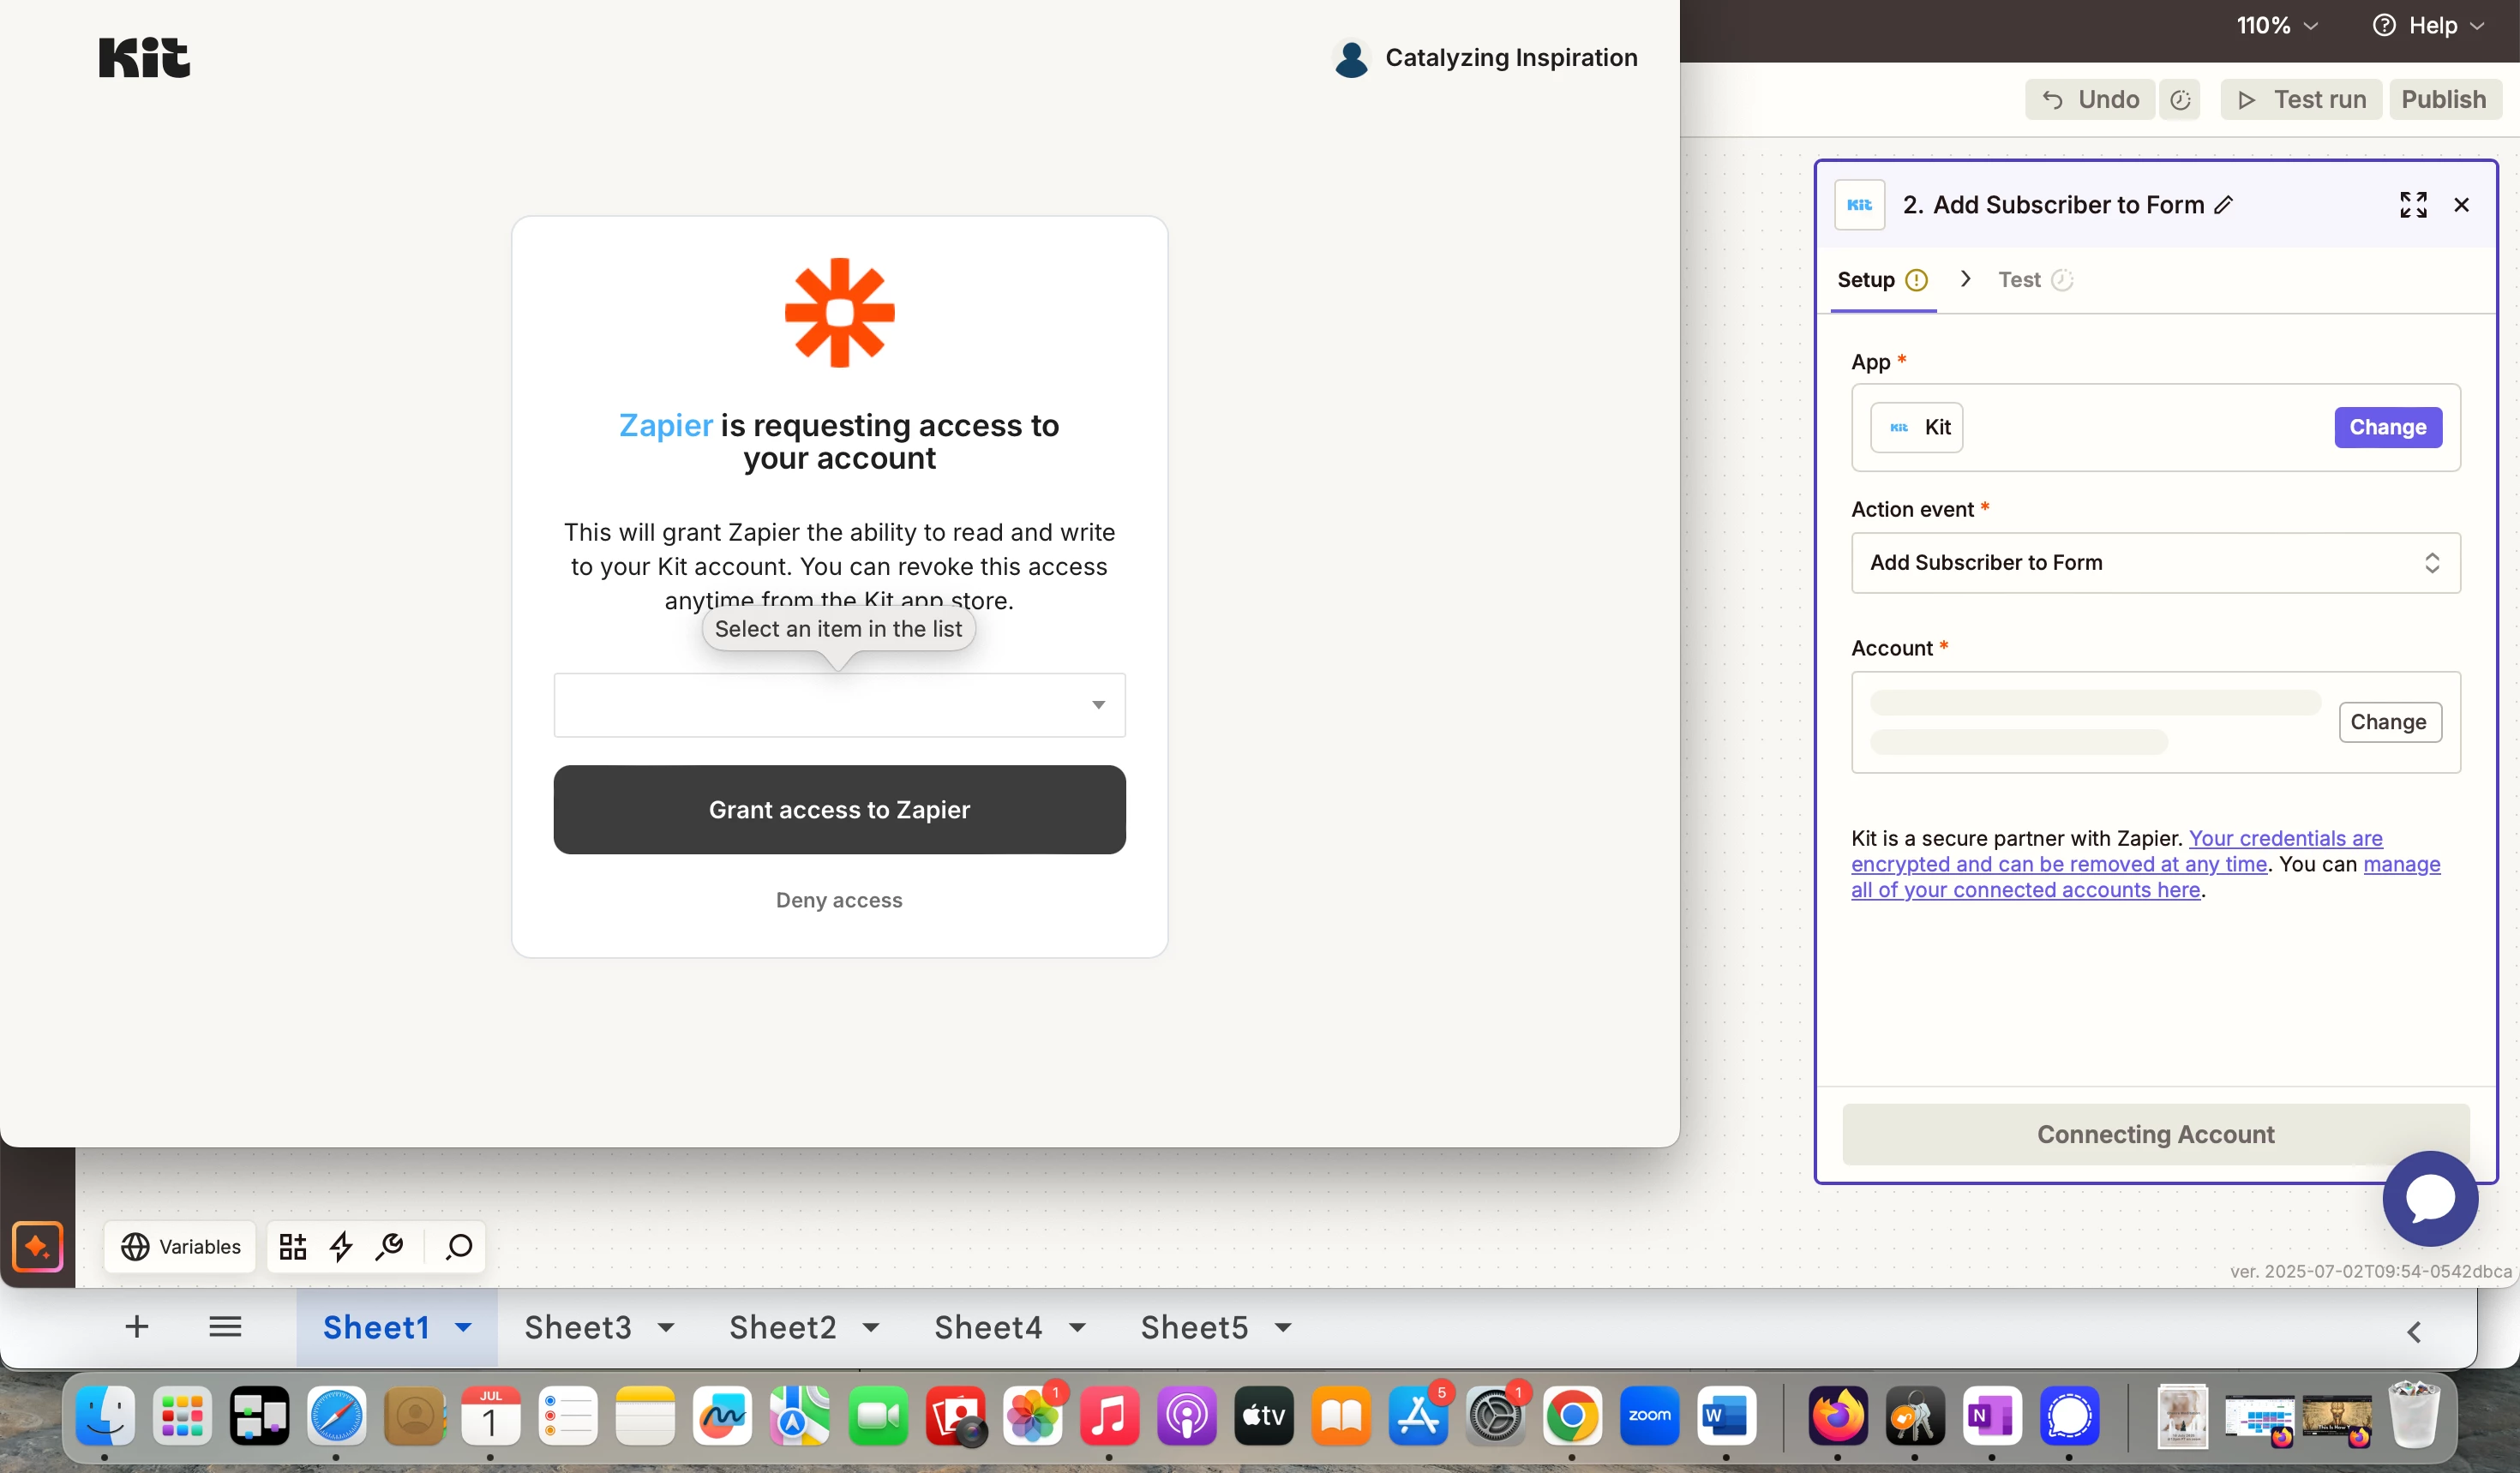Open Google Chrome from the dock
2520x1473 pixels.
point(1572,1416)
